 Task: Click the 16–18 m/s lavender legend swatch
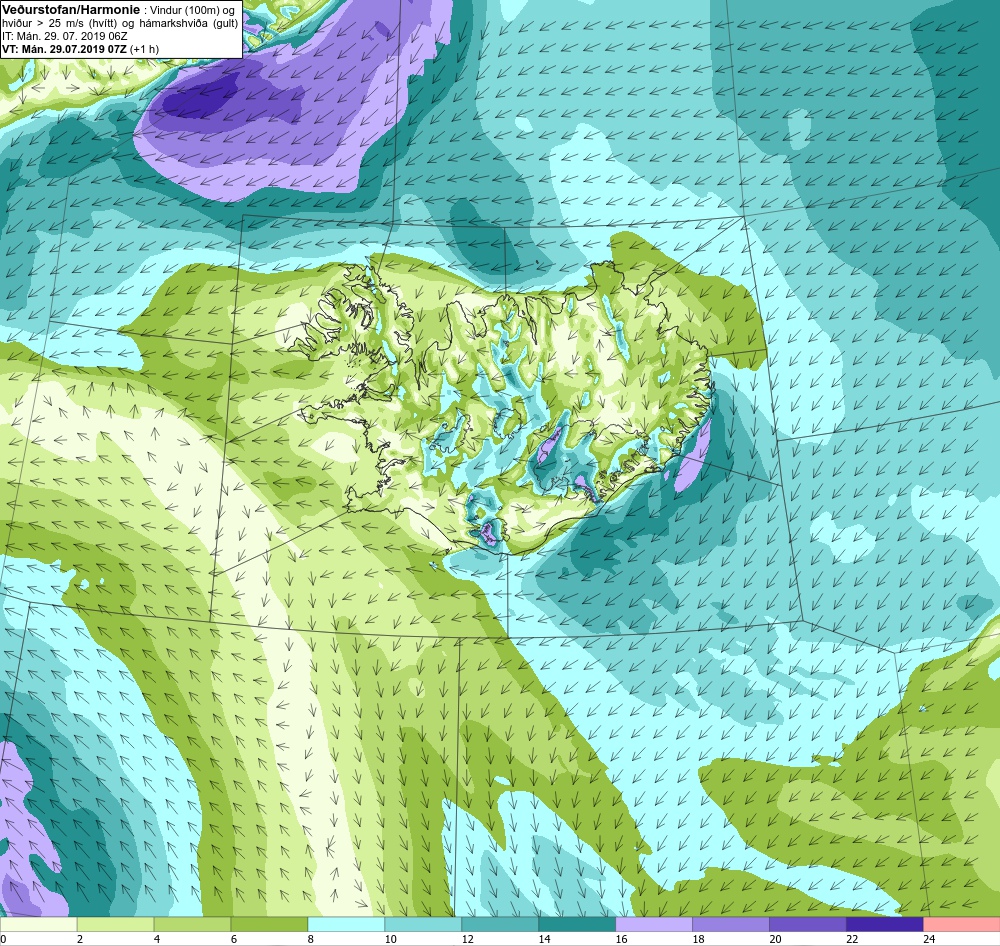pyautogui.click(x=654, y=924)
